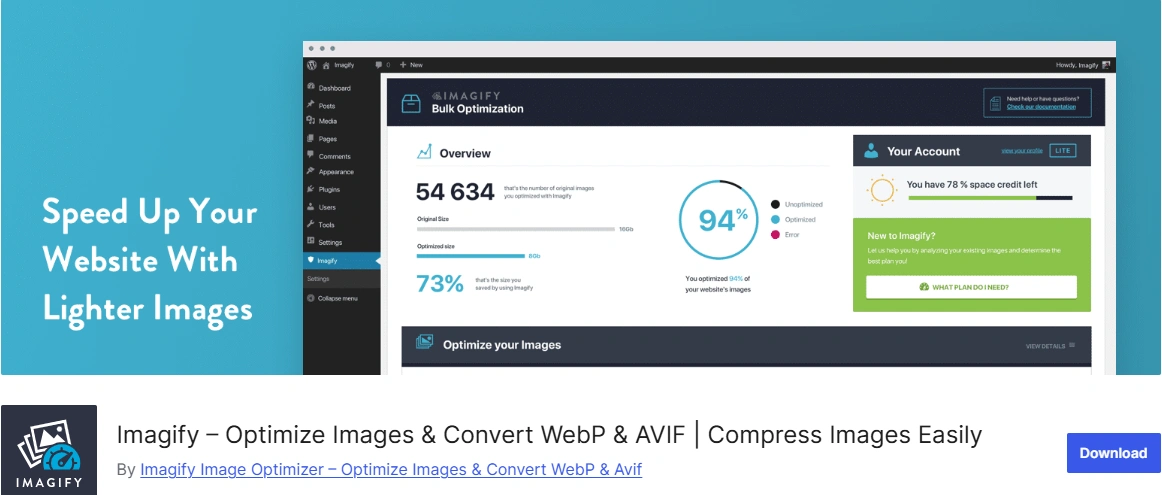Image resolution: width=1162 pixels, height=495 pixels.
Task: Click the Bulk Optimization box icon
Action: tap(411, 104)
